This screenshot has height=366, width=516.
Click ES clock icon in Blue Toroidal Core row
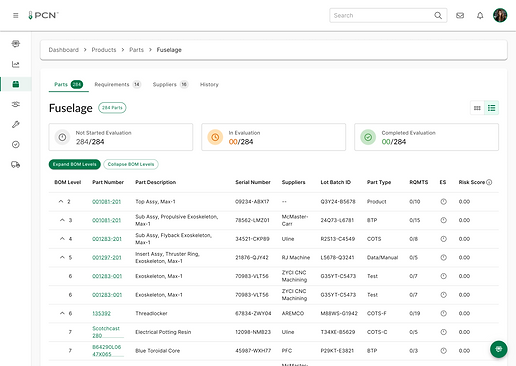(x=443, y=351)
